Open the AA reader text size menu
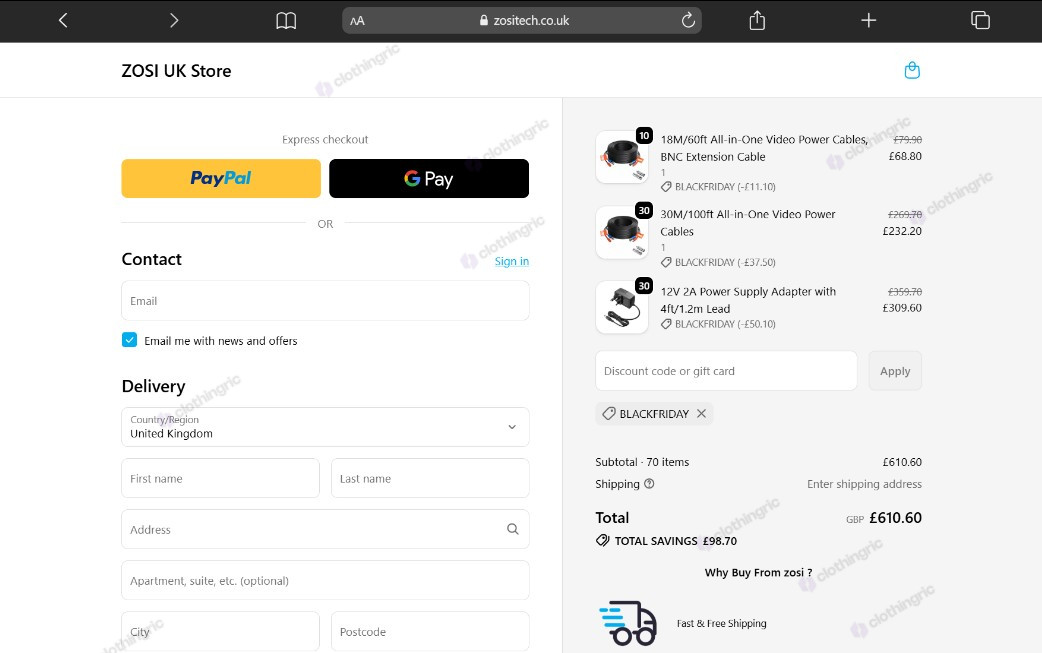1042x653 pixels. click(x=358, y=21)
